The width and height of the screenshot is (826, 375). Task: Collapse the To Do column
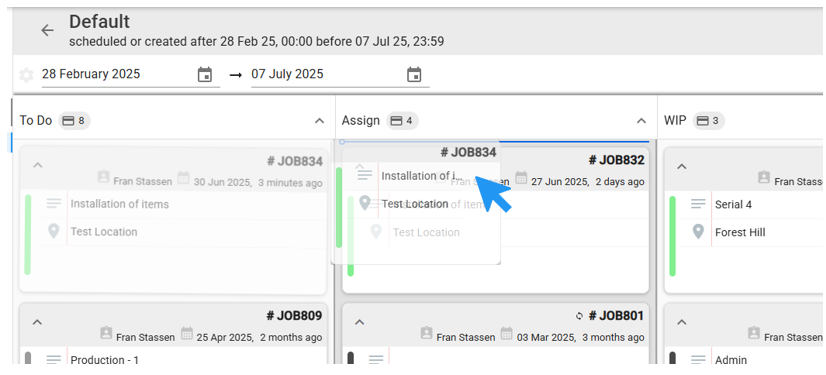coord(319,121)
